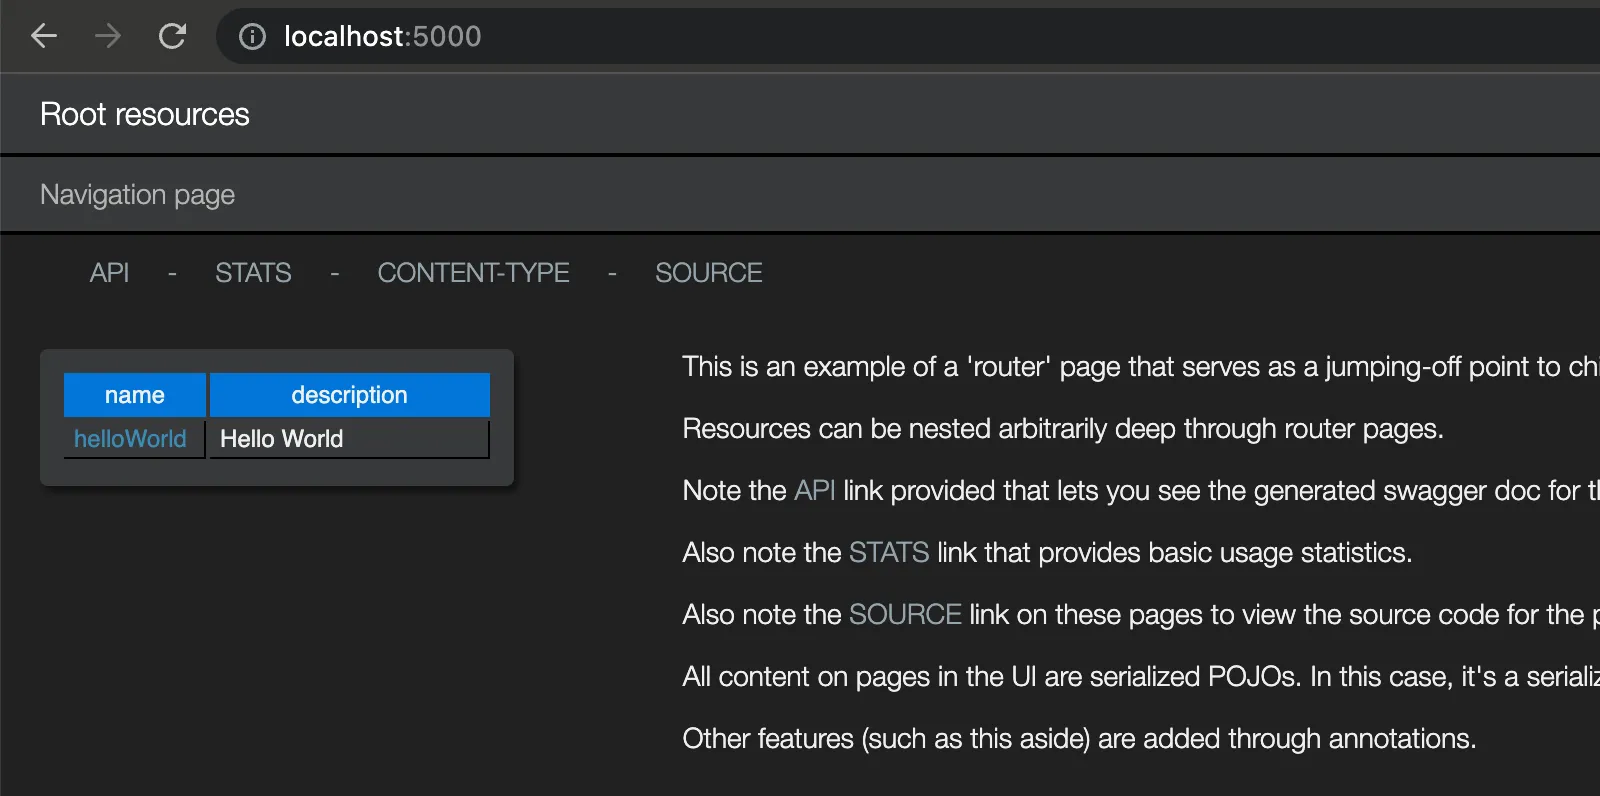Reload the localhost page

(x=172, y=37)
